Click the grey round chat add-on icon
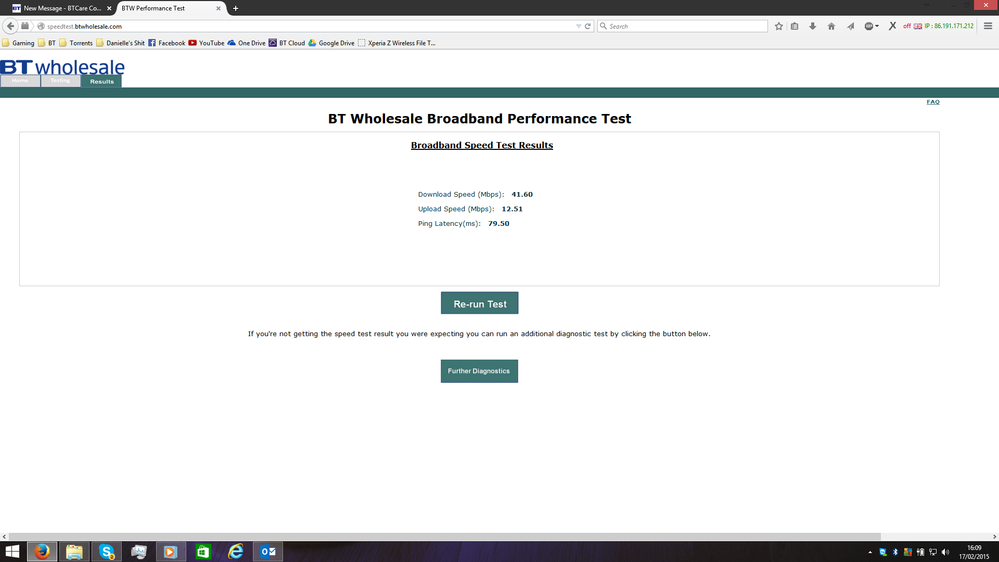 (868, 26)
